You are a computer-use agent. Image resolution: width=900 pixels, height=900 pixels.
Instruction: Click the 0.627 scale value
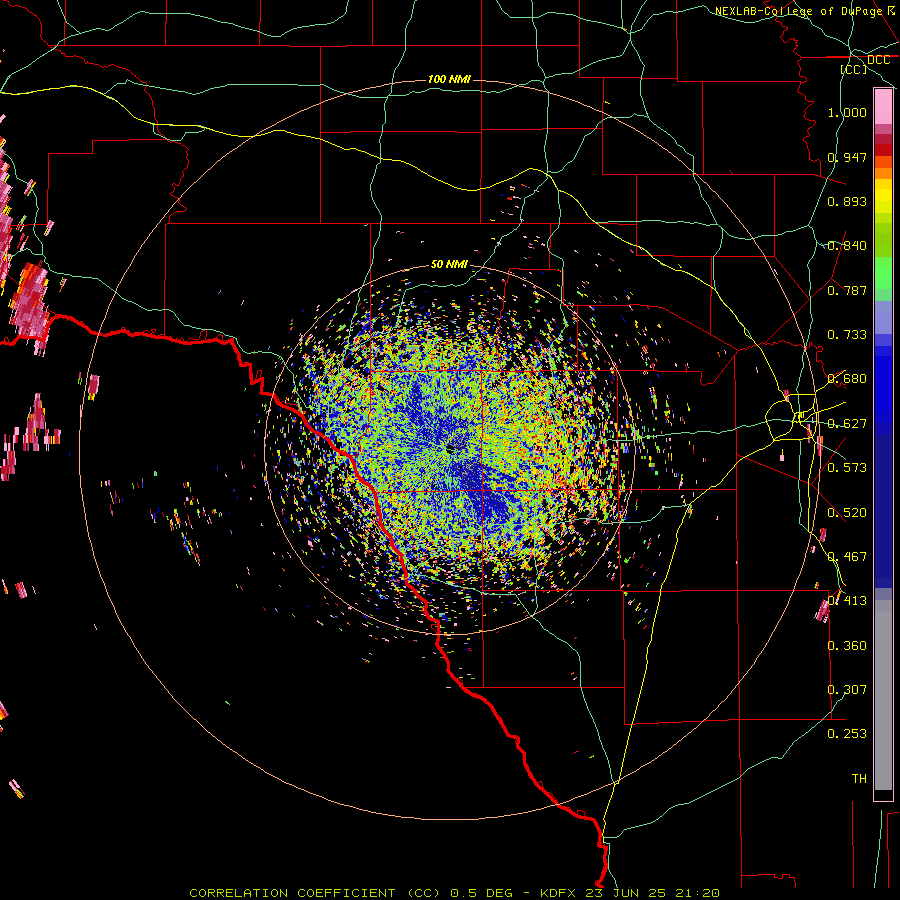[x=847, y=424]
